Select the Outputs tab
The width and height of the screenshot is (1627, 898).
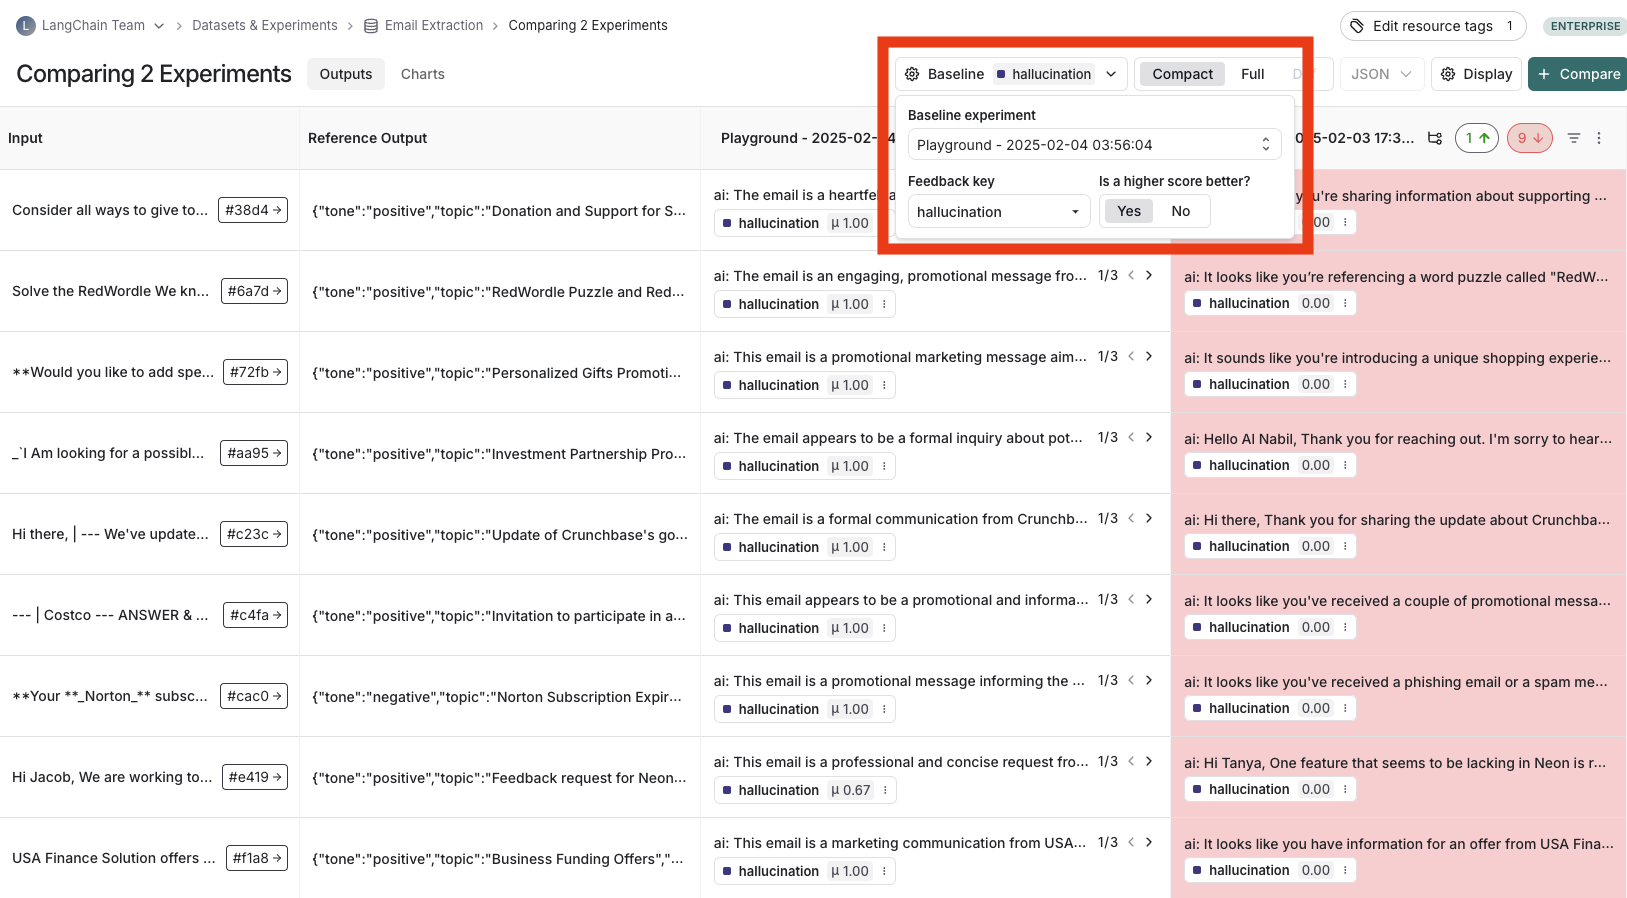(x=345, y=74)
